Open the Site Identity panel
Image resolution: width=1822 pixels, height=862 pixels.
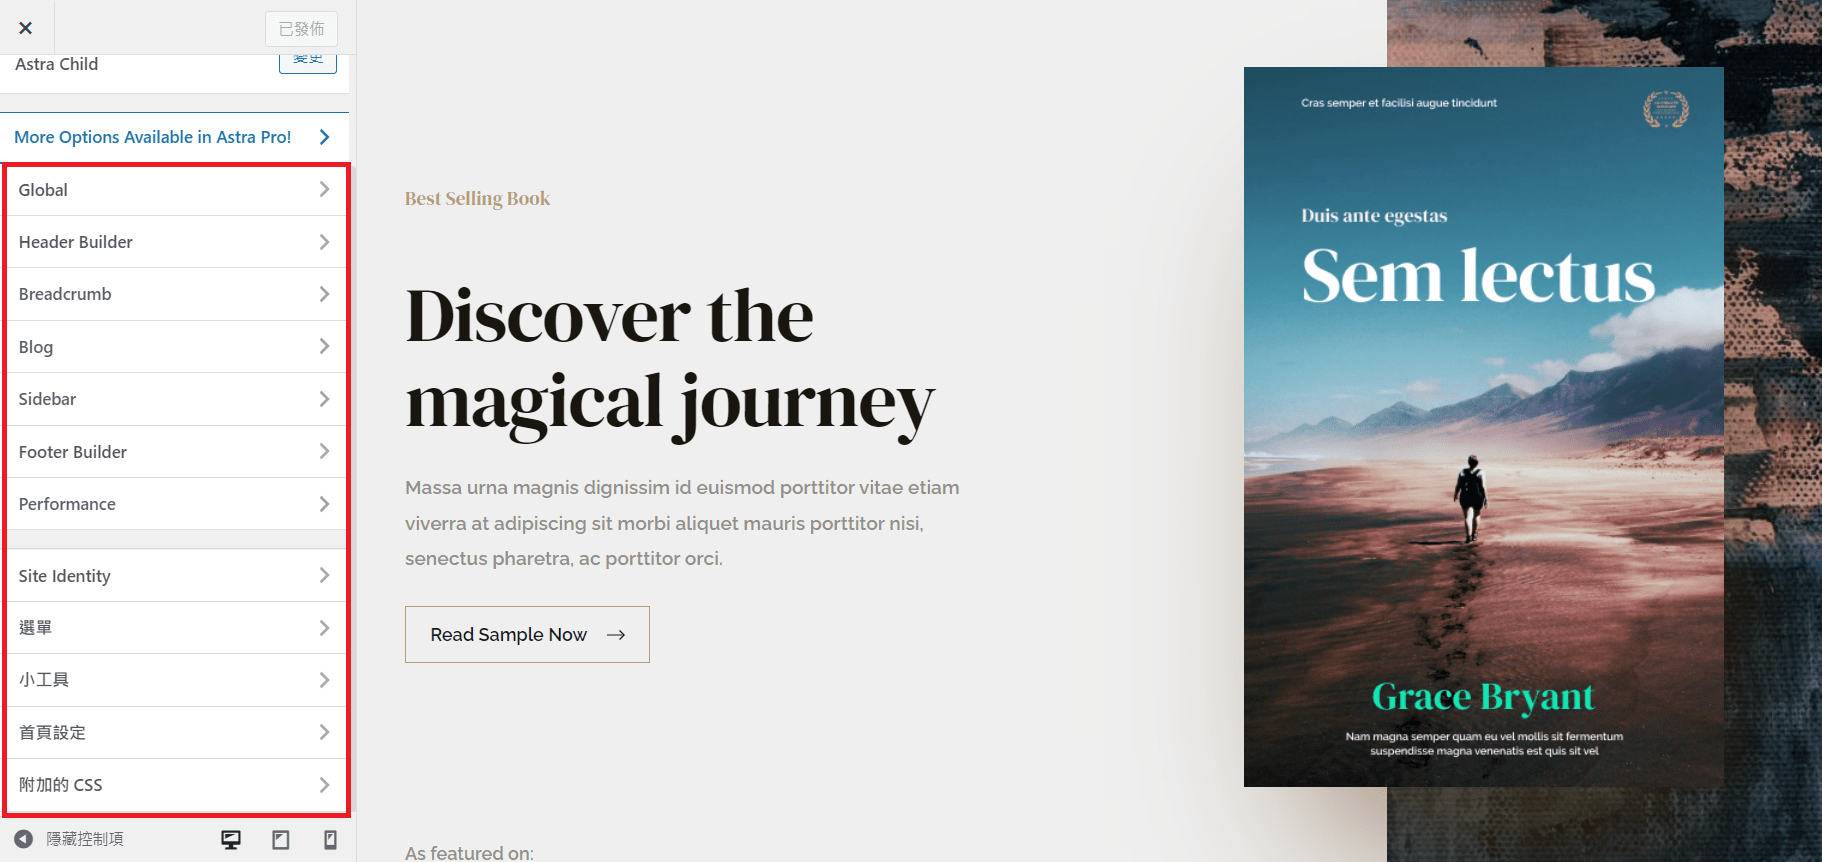176,576
